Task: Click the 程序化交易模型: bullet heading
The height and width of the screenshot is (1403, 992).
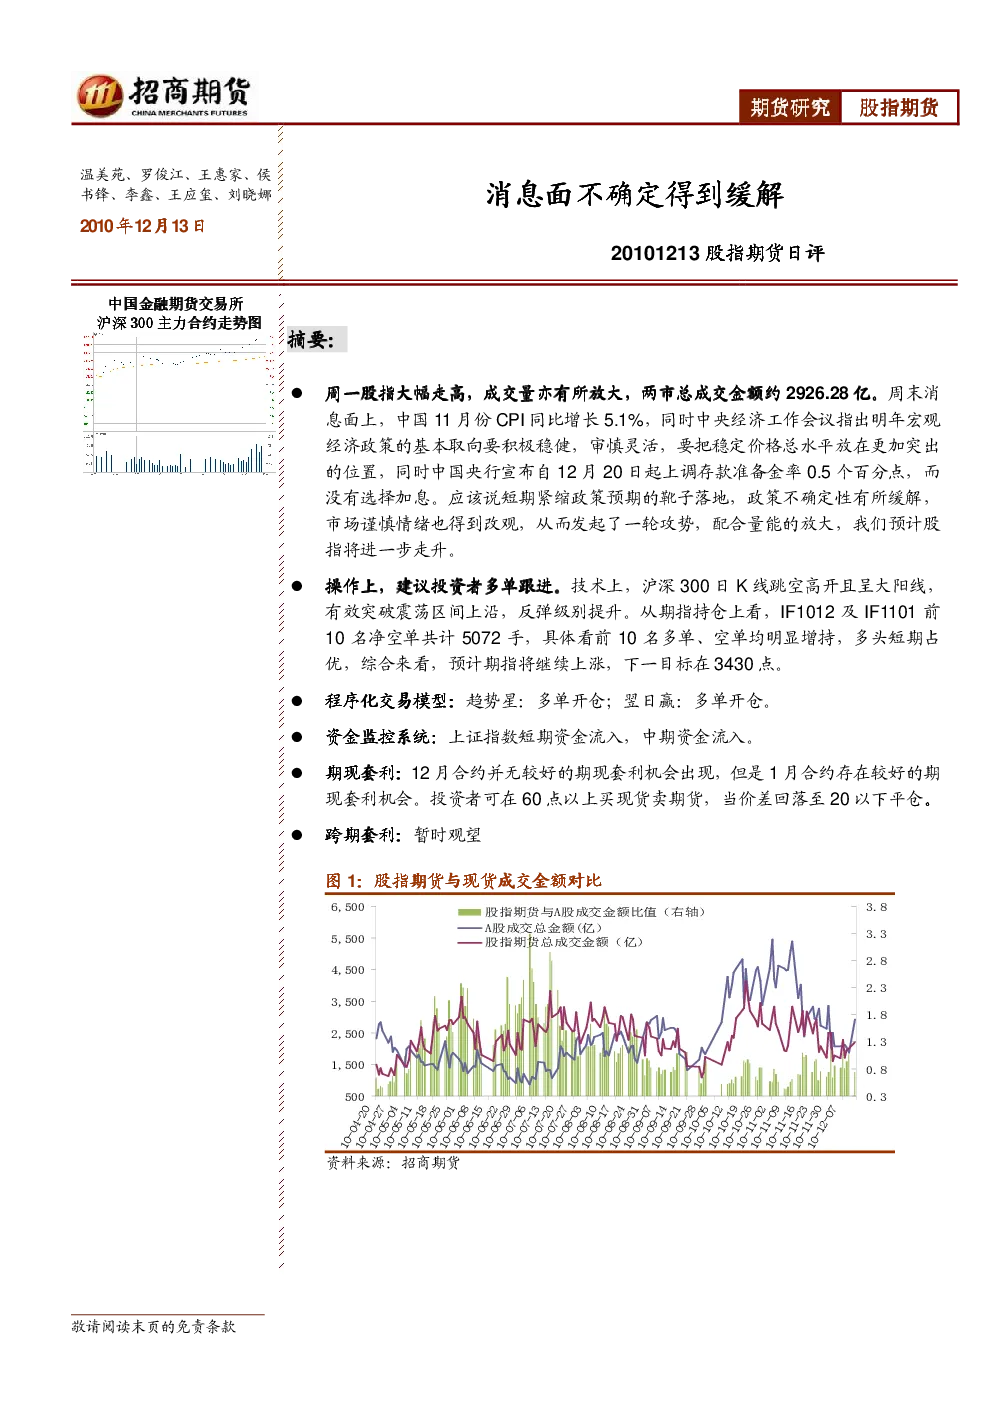Action: 391,701
